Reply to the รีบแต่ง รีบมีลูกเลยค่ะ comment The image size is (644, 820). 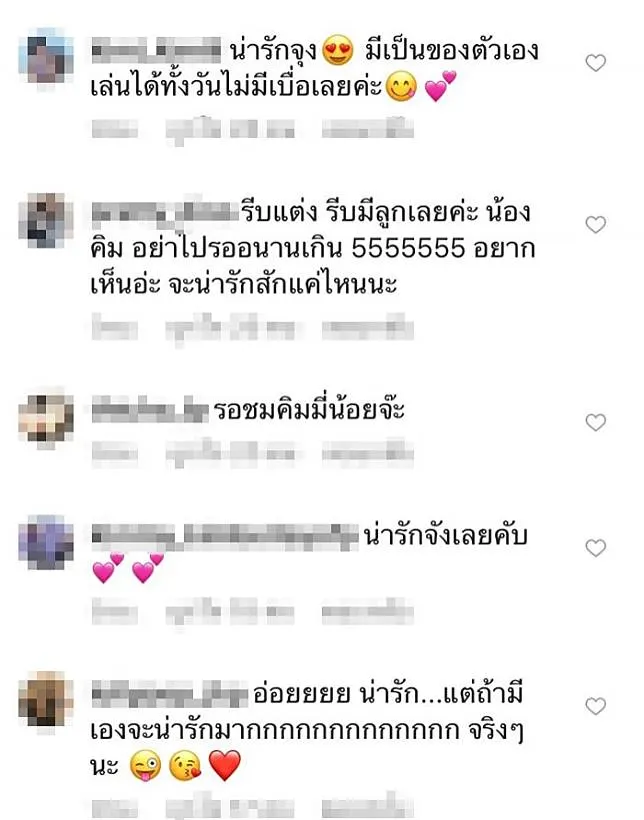click(x=367, y=328)
